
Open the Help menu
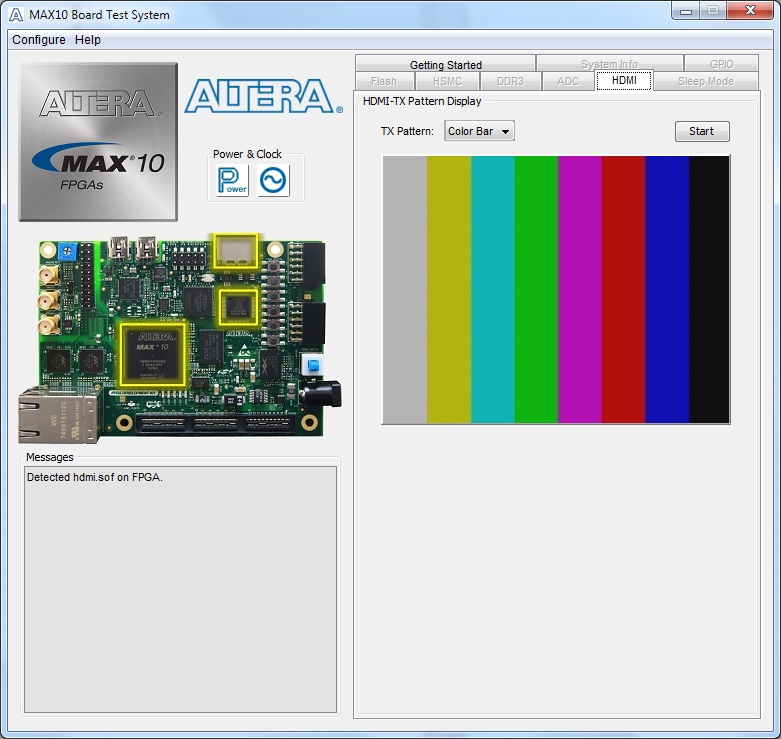coord(88,40)
